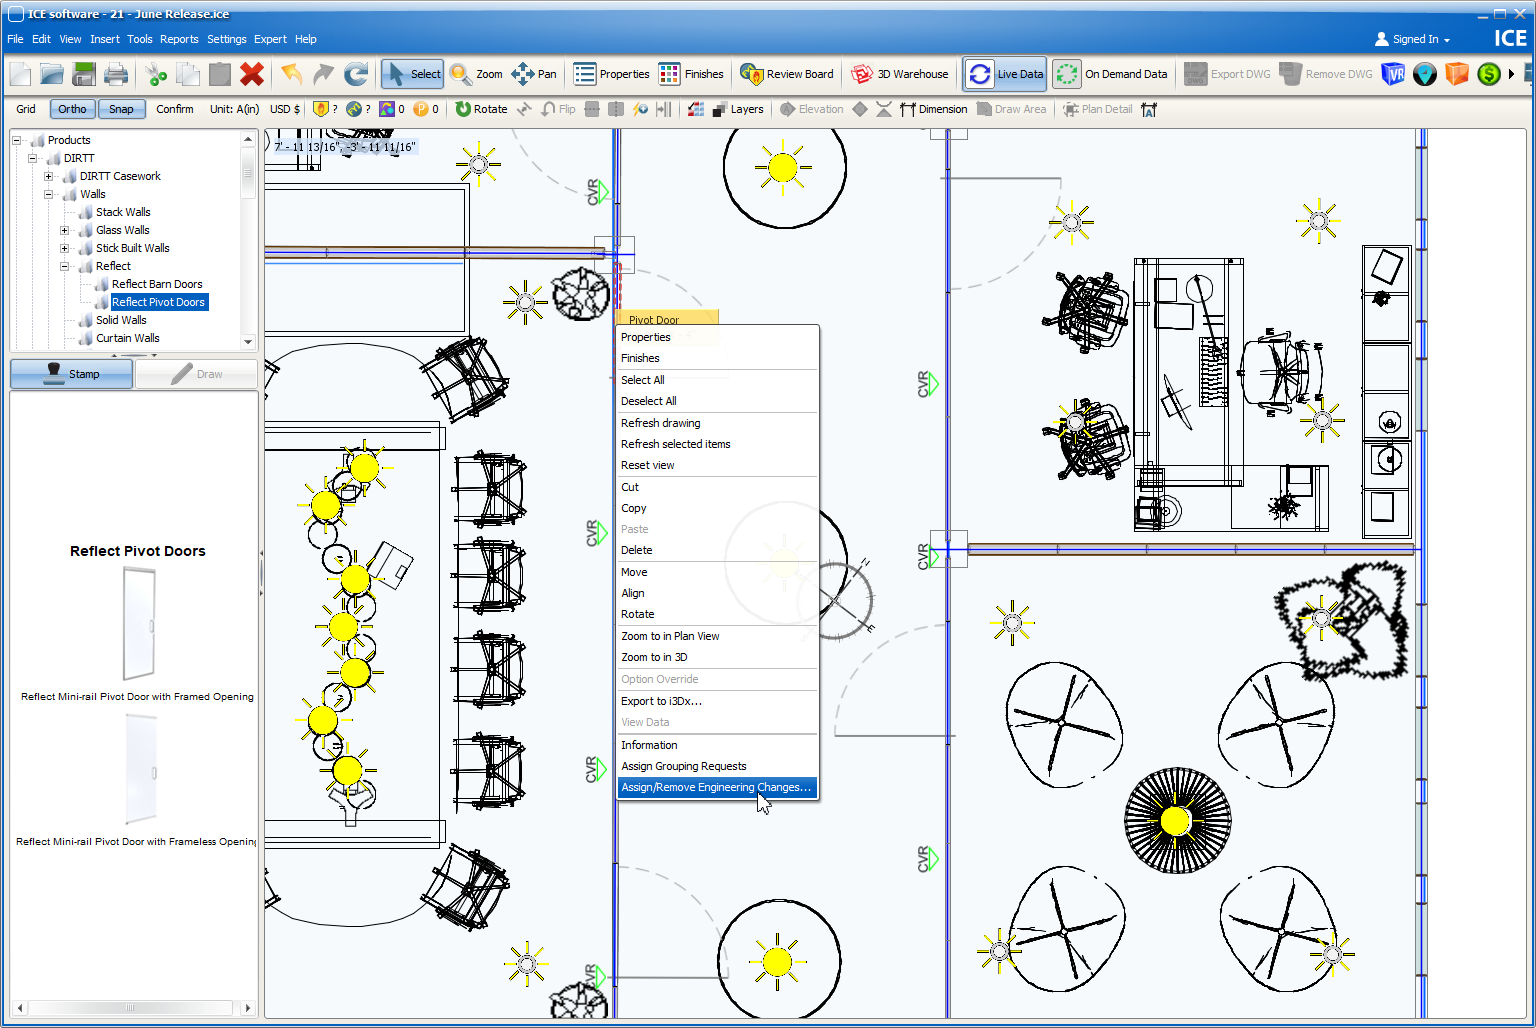1536x1028 pixels.
Task: Click the red X Delete icon
Action: coord(252,74)
